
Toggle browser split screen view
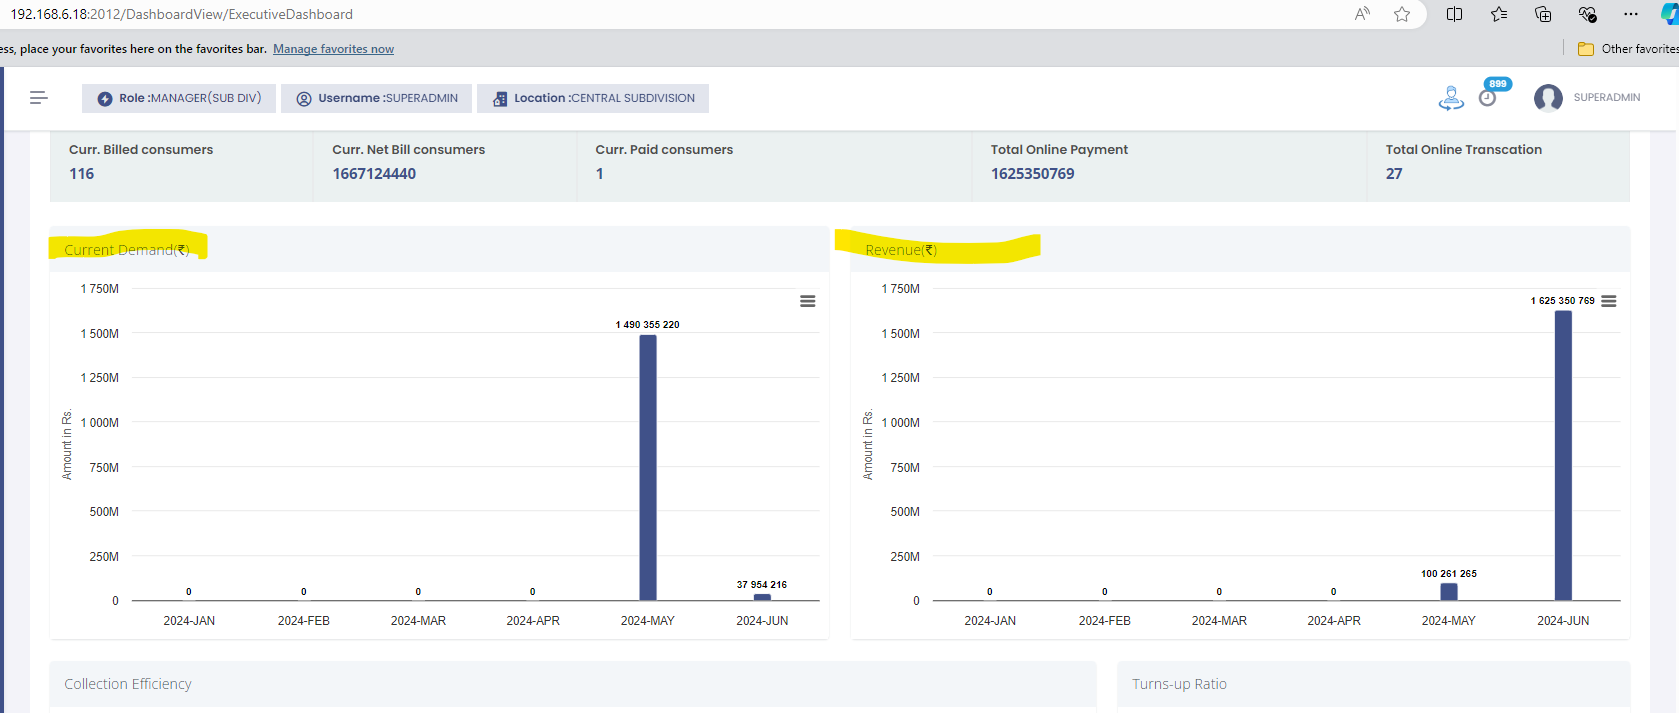(1454, 14)
